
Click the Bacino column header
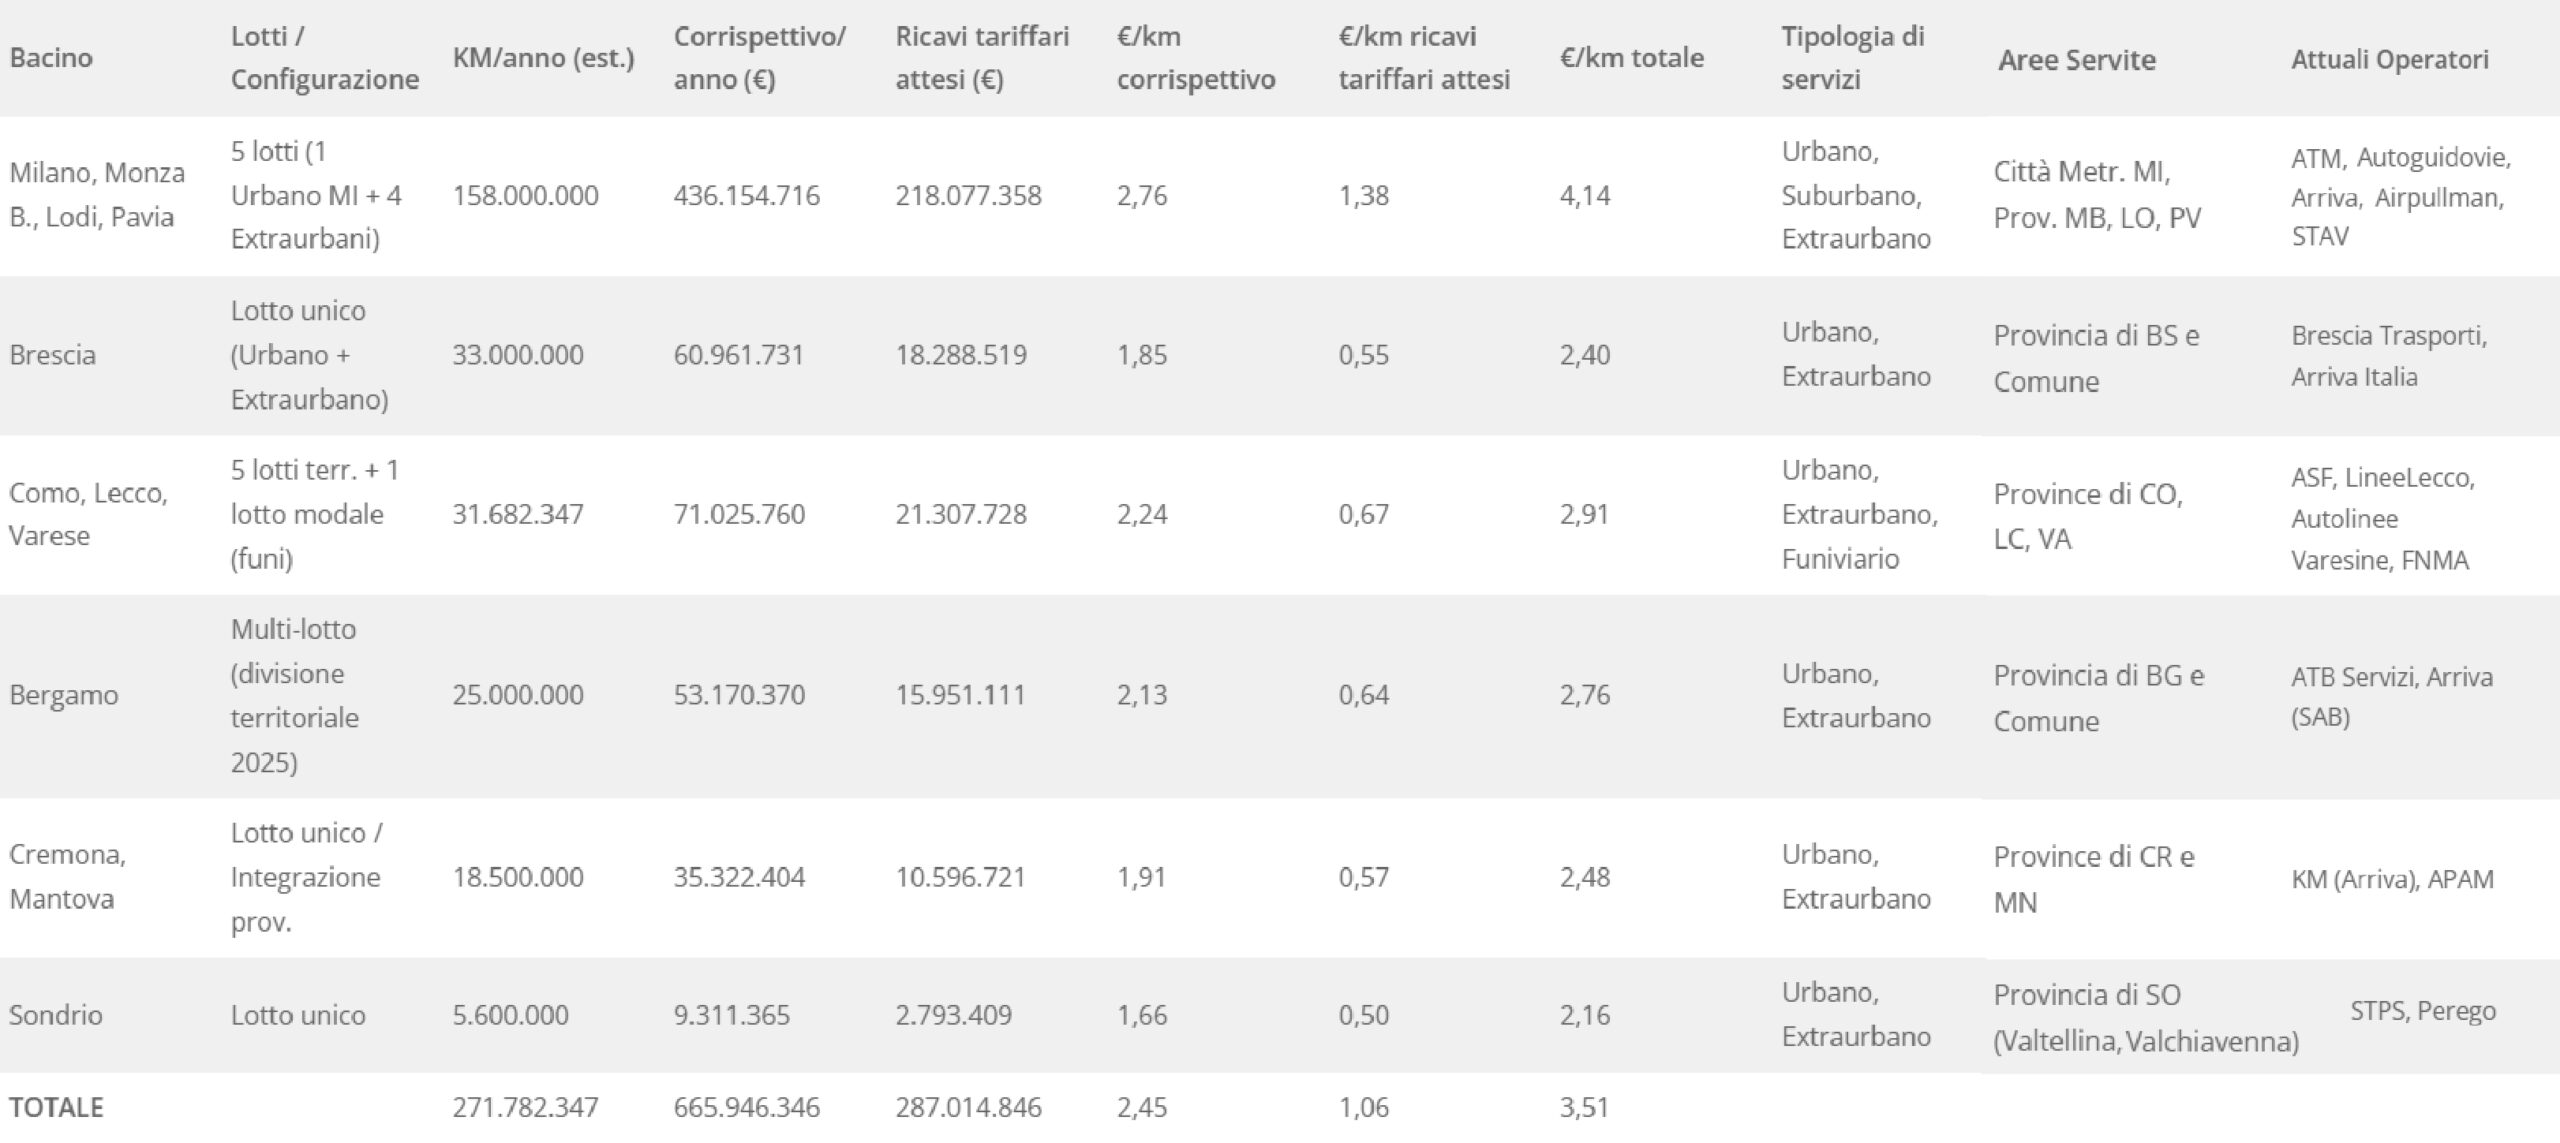[51, 58]
